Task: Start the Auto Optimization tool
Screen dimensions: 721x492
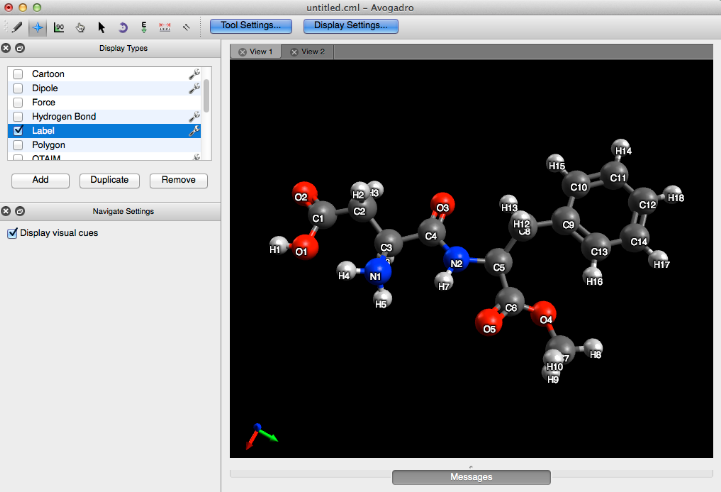Action: pos(143,27)
